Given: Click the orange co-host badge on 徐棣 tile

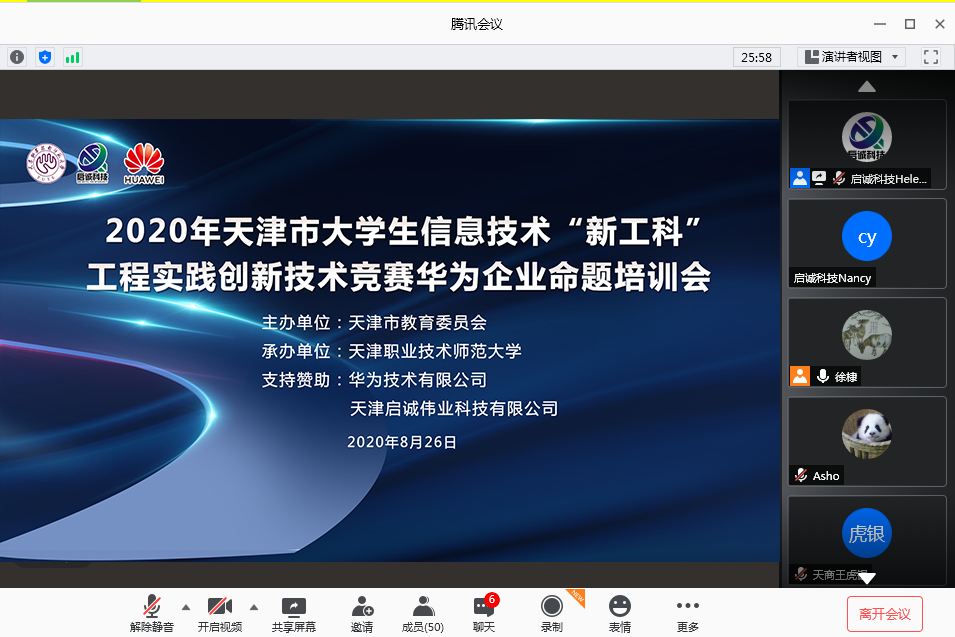Looking at the screenshot, I should 800,376.
